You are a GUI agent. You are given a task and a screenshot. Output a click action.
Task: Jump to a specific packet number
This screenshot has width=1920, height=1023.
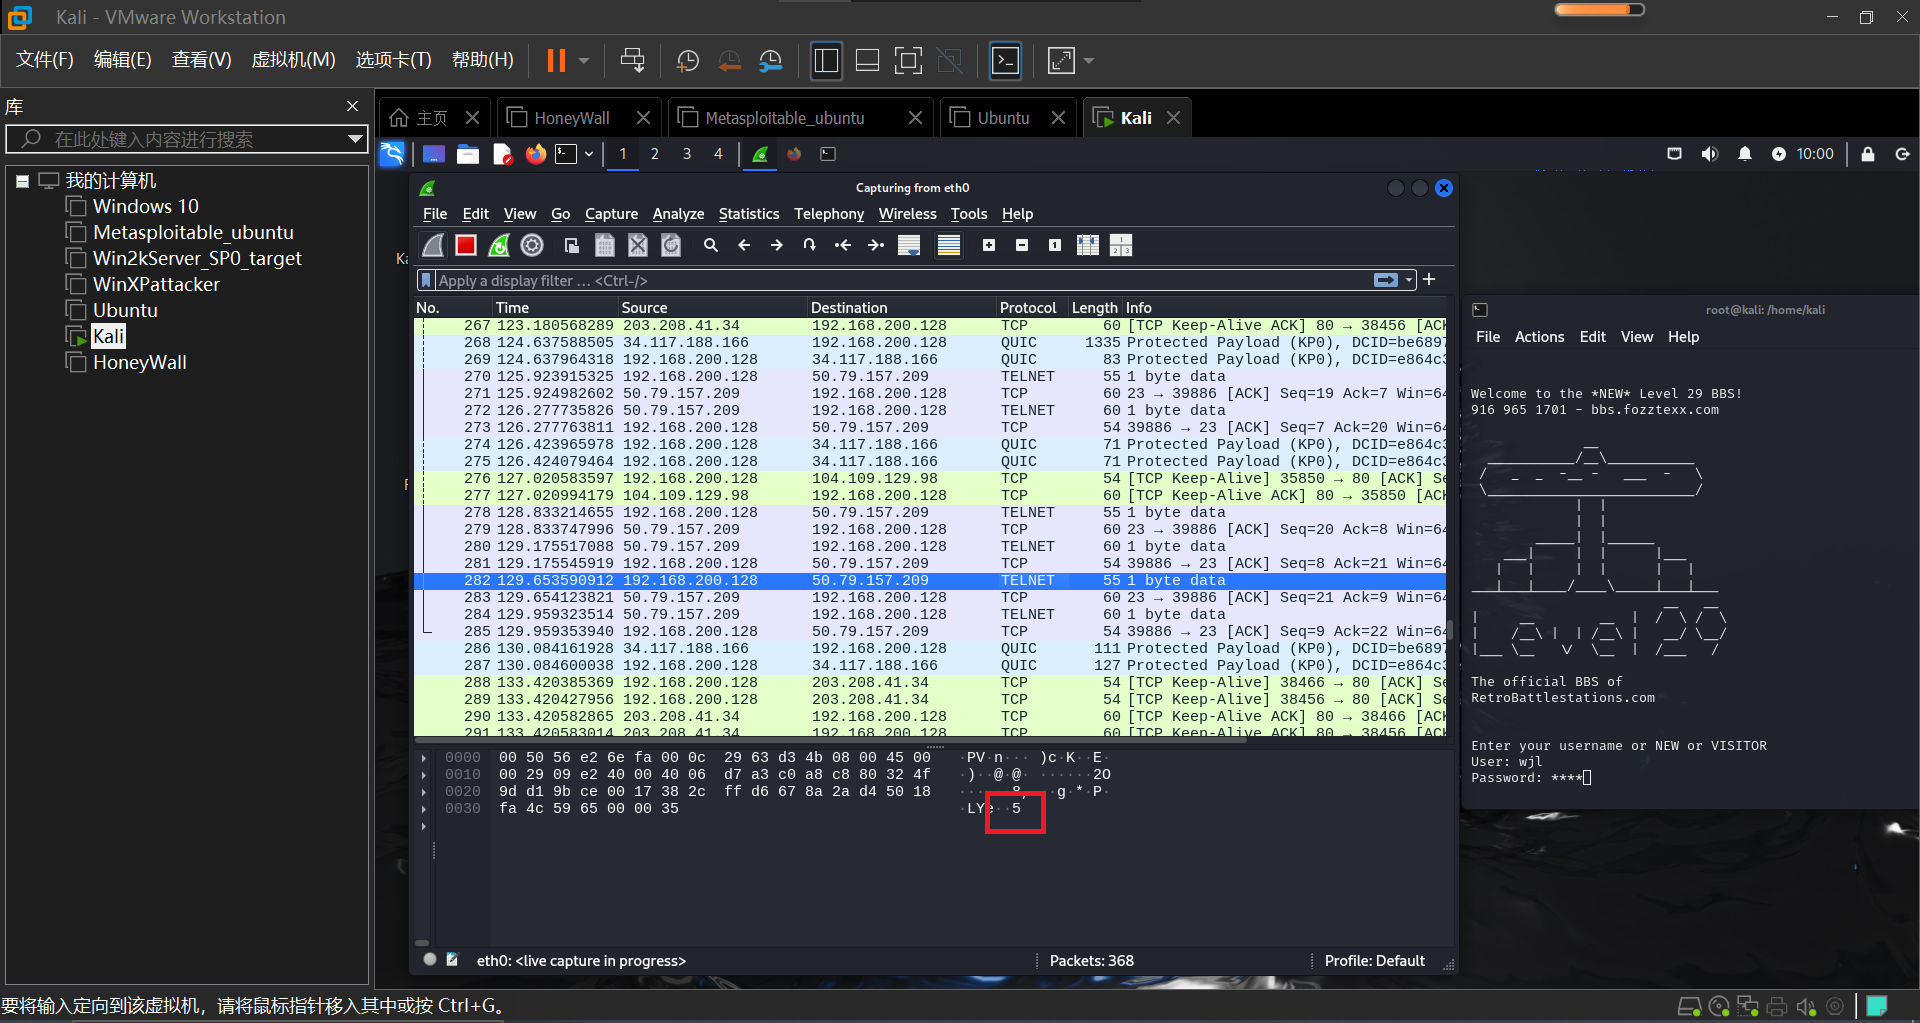coord(810,245)
